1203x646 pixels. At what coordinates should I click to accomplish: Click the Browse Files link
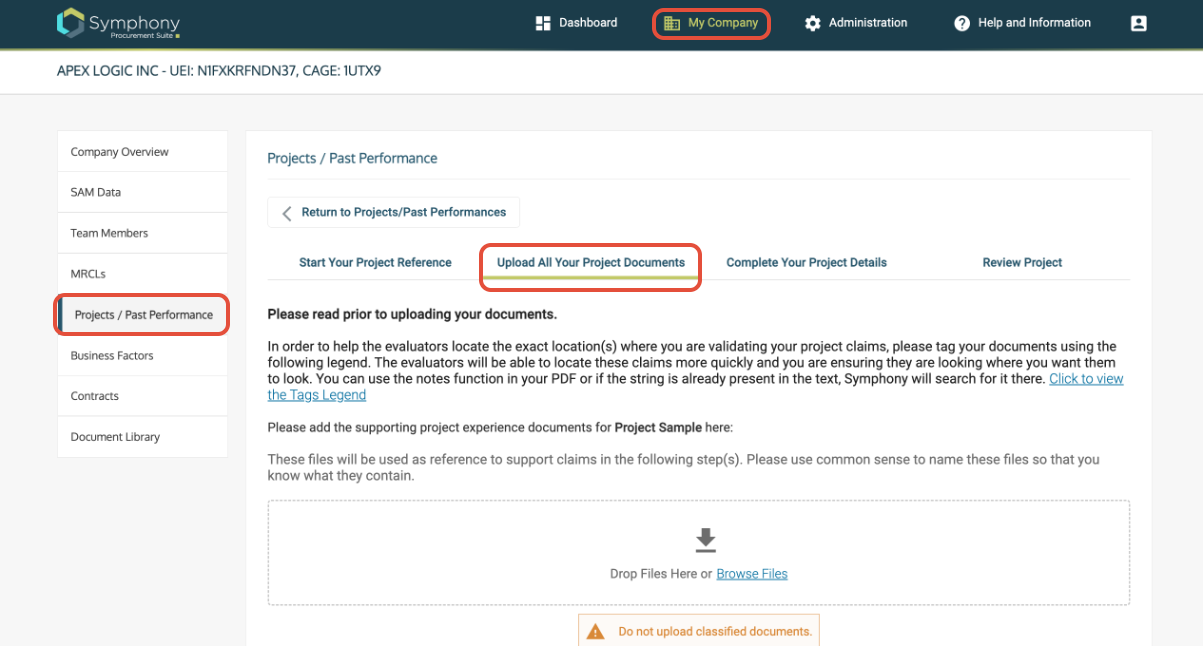coord(752,574)
